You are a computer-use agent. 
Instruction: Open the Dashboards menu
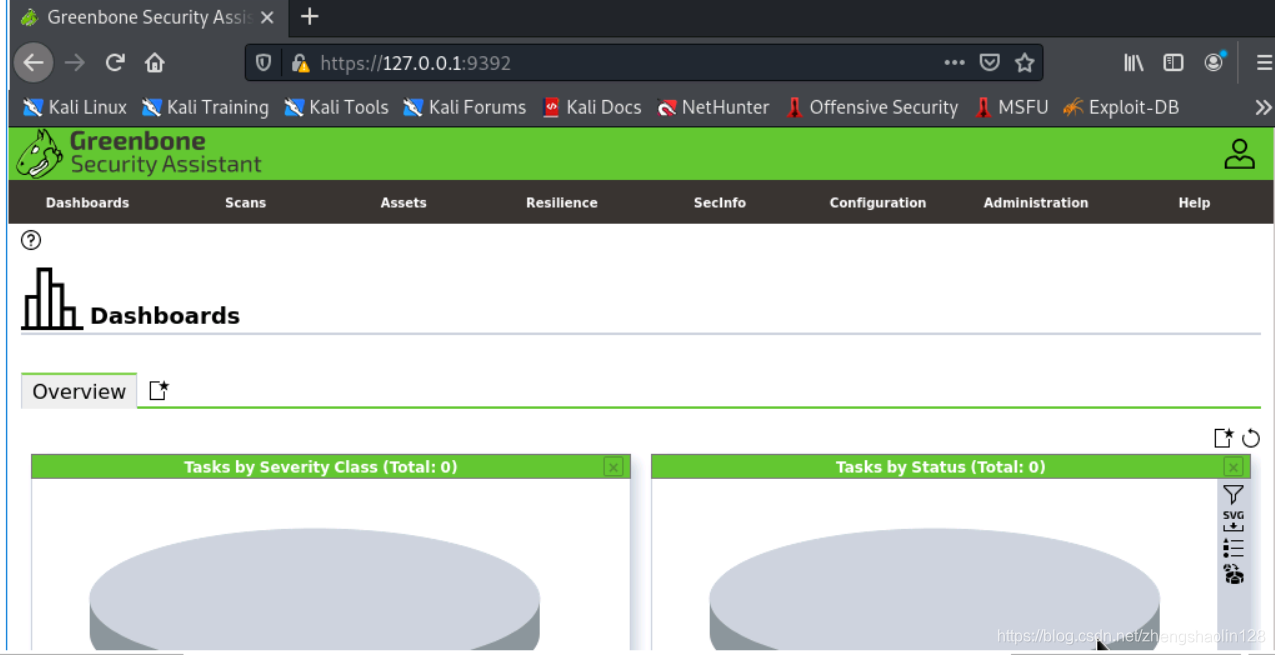(x=88, y=202)
